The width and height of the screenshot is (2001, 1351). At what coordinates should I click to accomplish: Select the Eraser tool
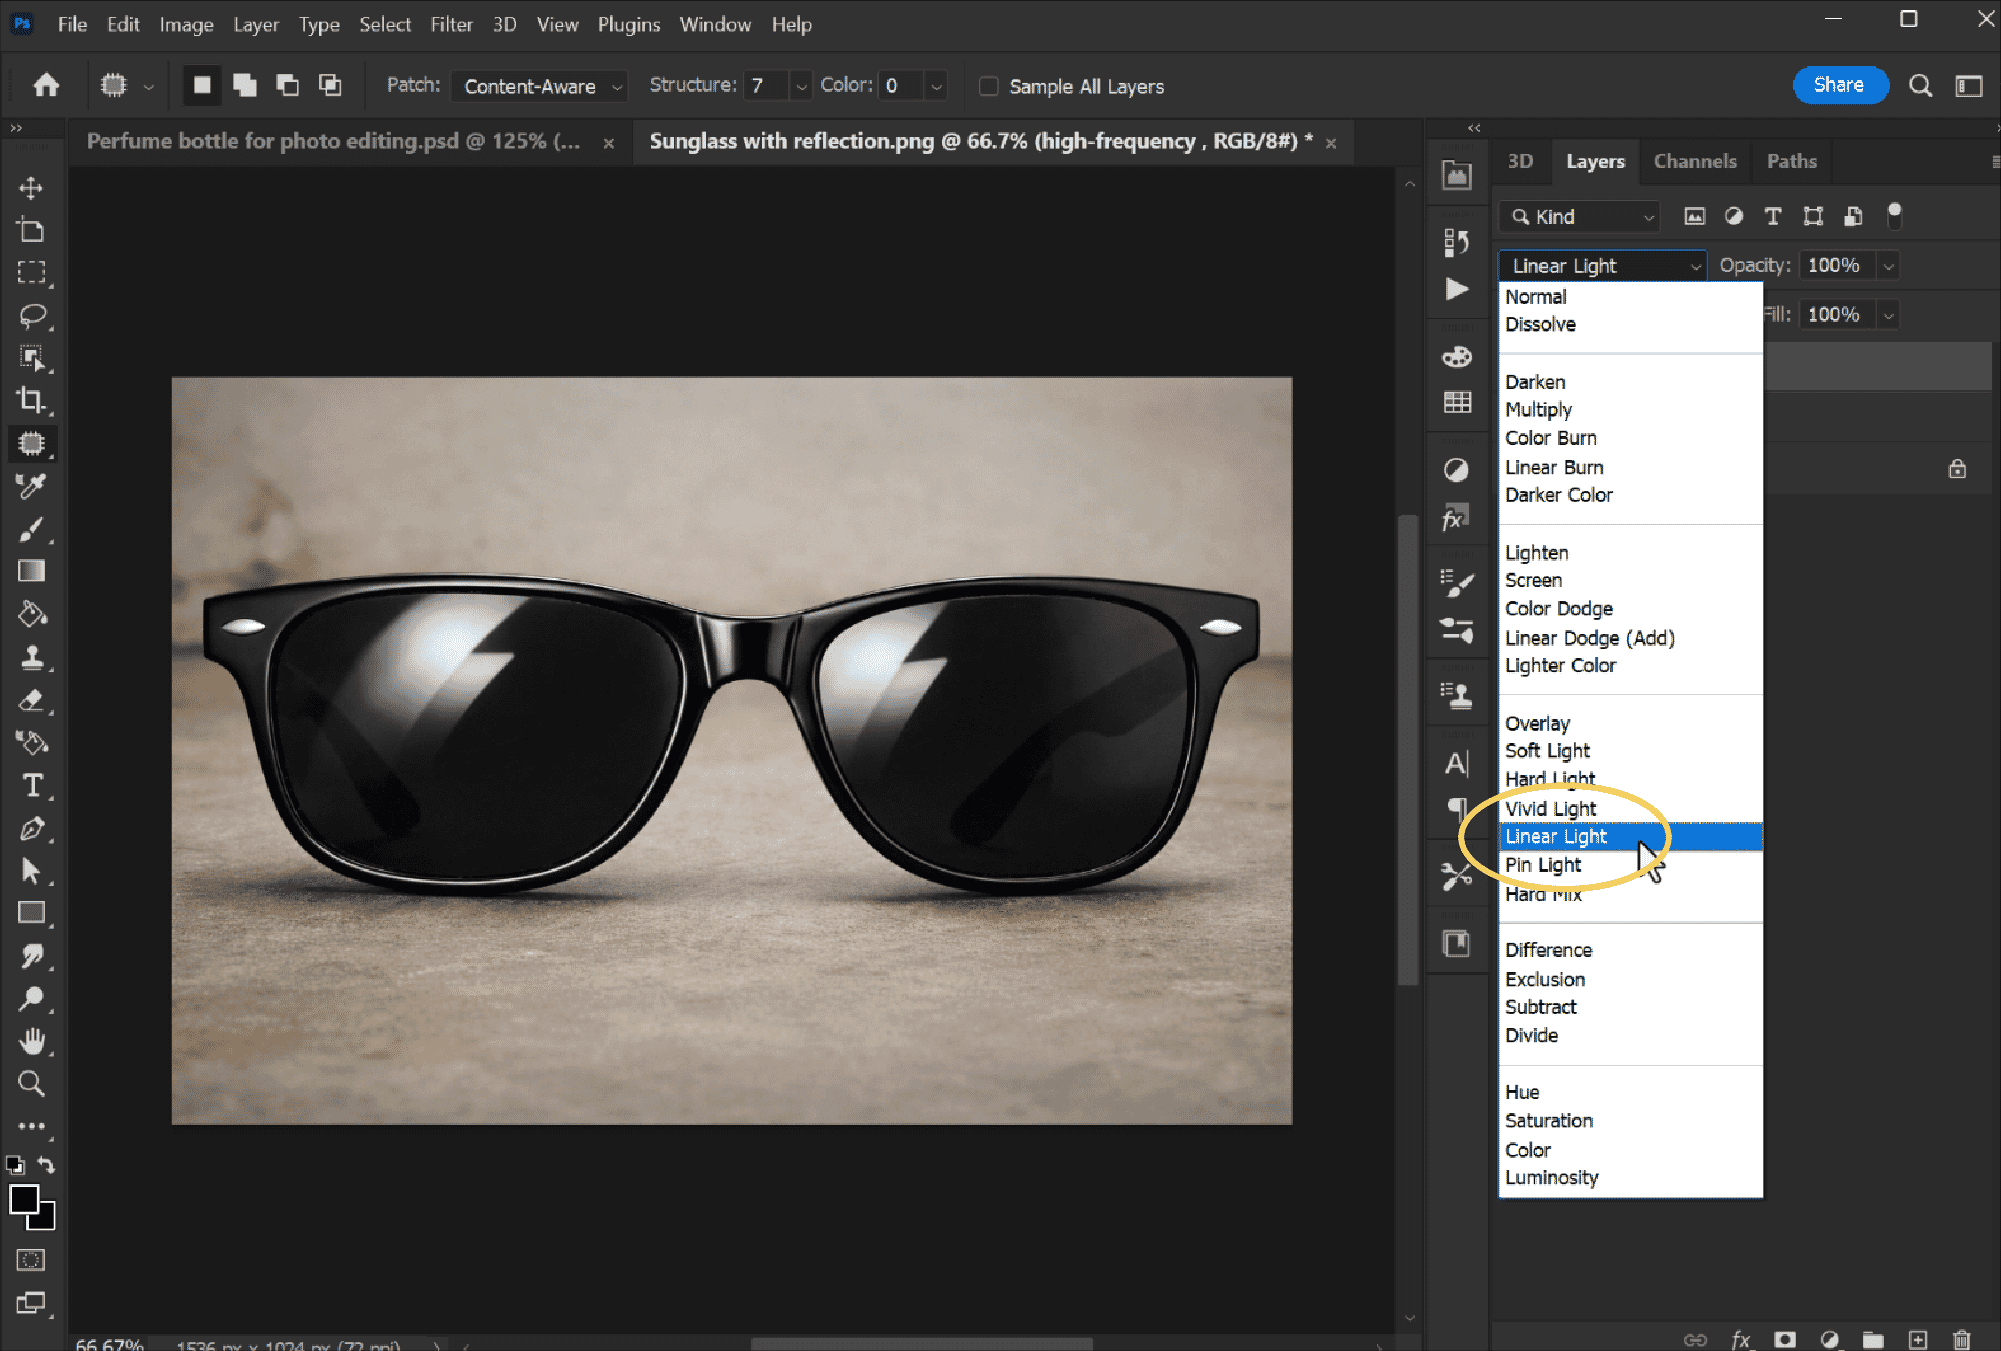click(x=31, y=700)
